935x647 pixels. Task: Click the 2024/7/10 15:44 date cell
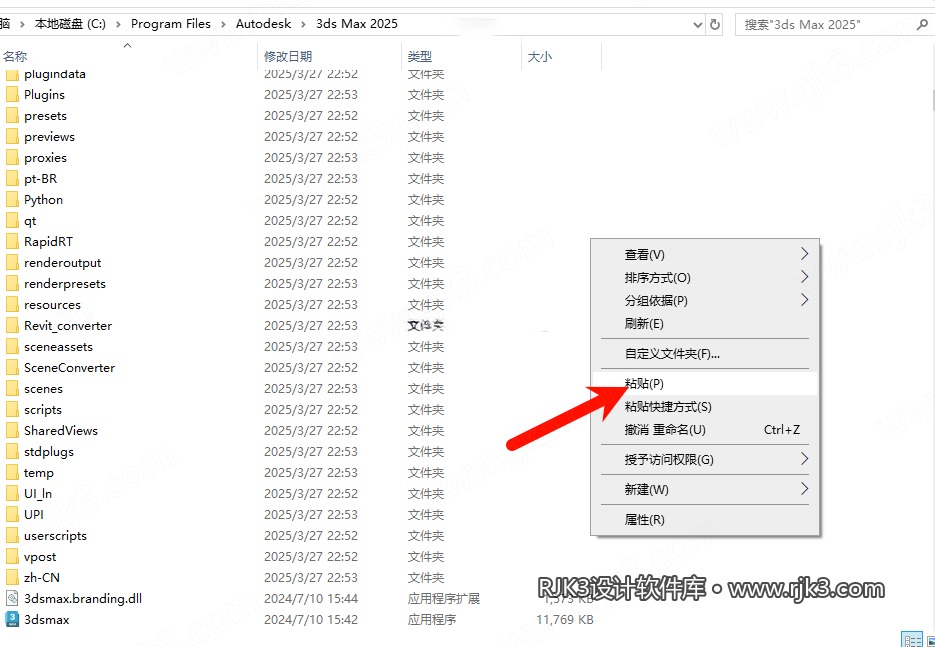coord(311,599)
